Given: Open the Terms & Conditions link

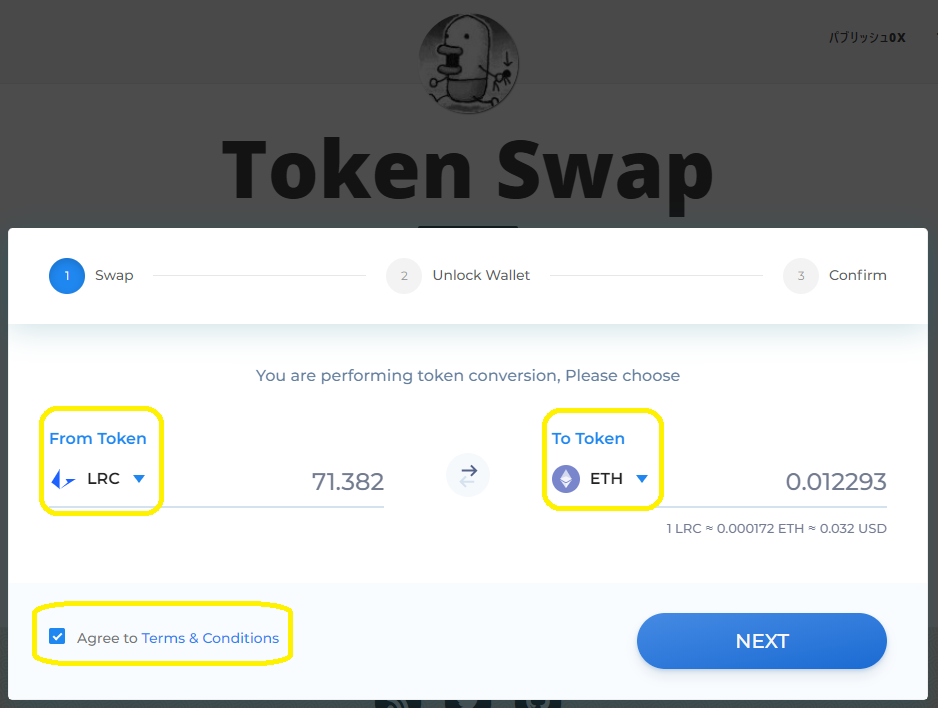Looking at the screenshot, I should [x=210, y=636].
